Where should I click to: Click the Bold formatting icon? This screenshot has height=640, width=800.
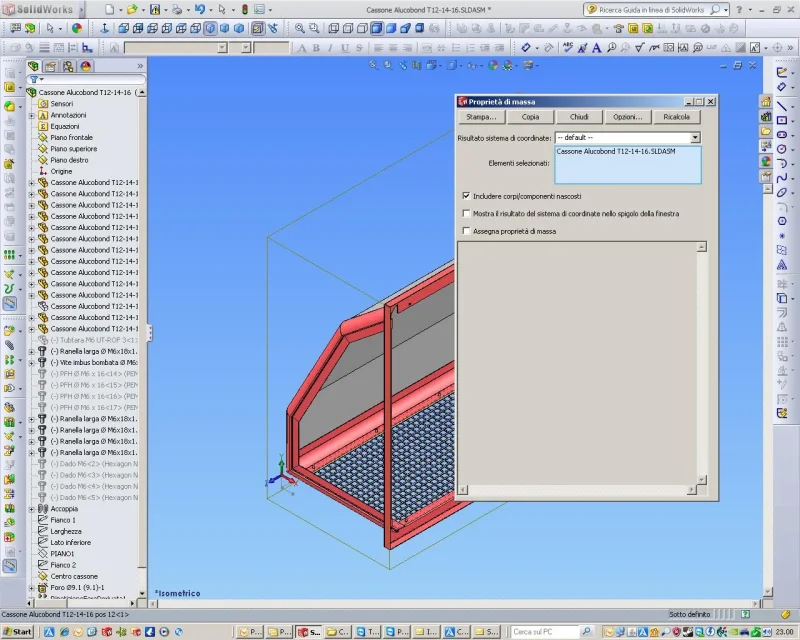[316, 48]
